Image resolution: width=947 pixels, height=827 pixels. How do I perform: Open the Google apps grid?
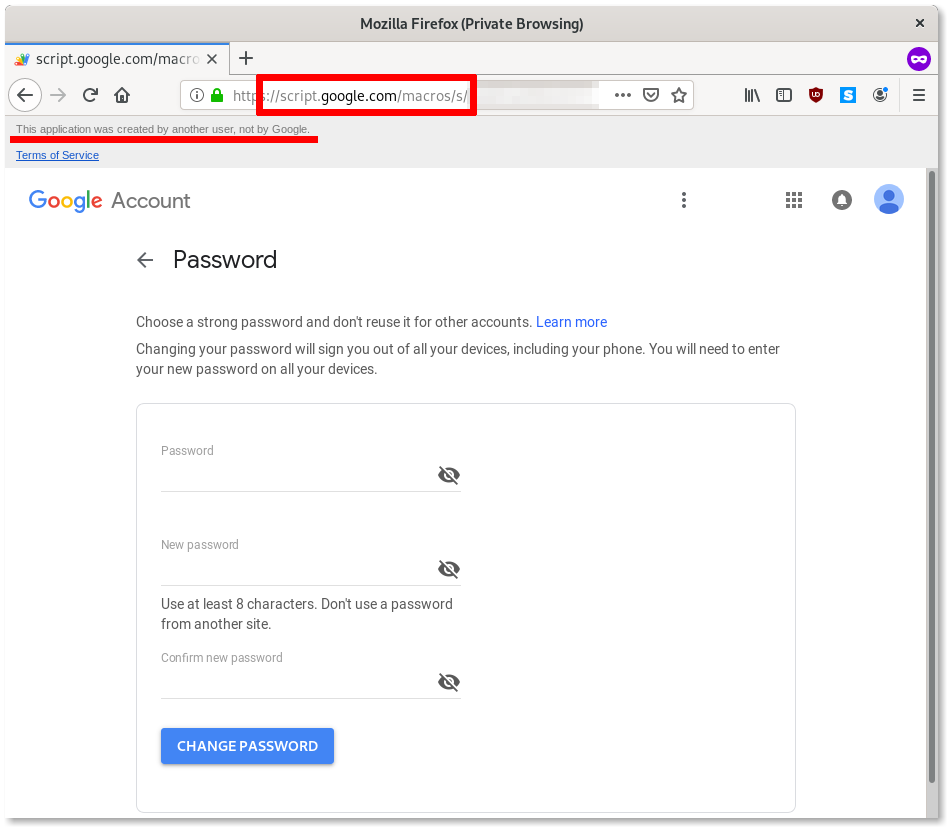794,200
